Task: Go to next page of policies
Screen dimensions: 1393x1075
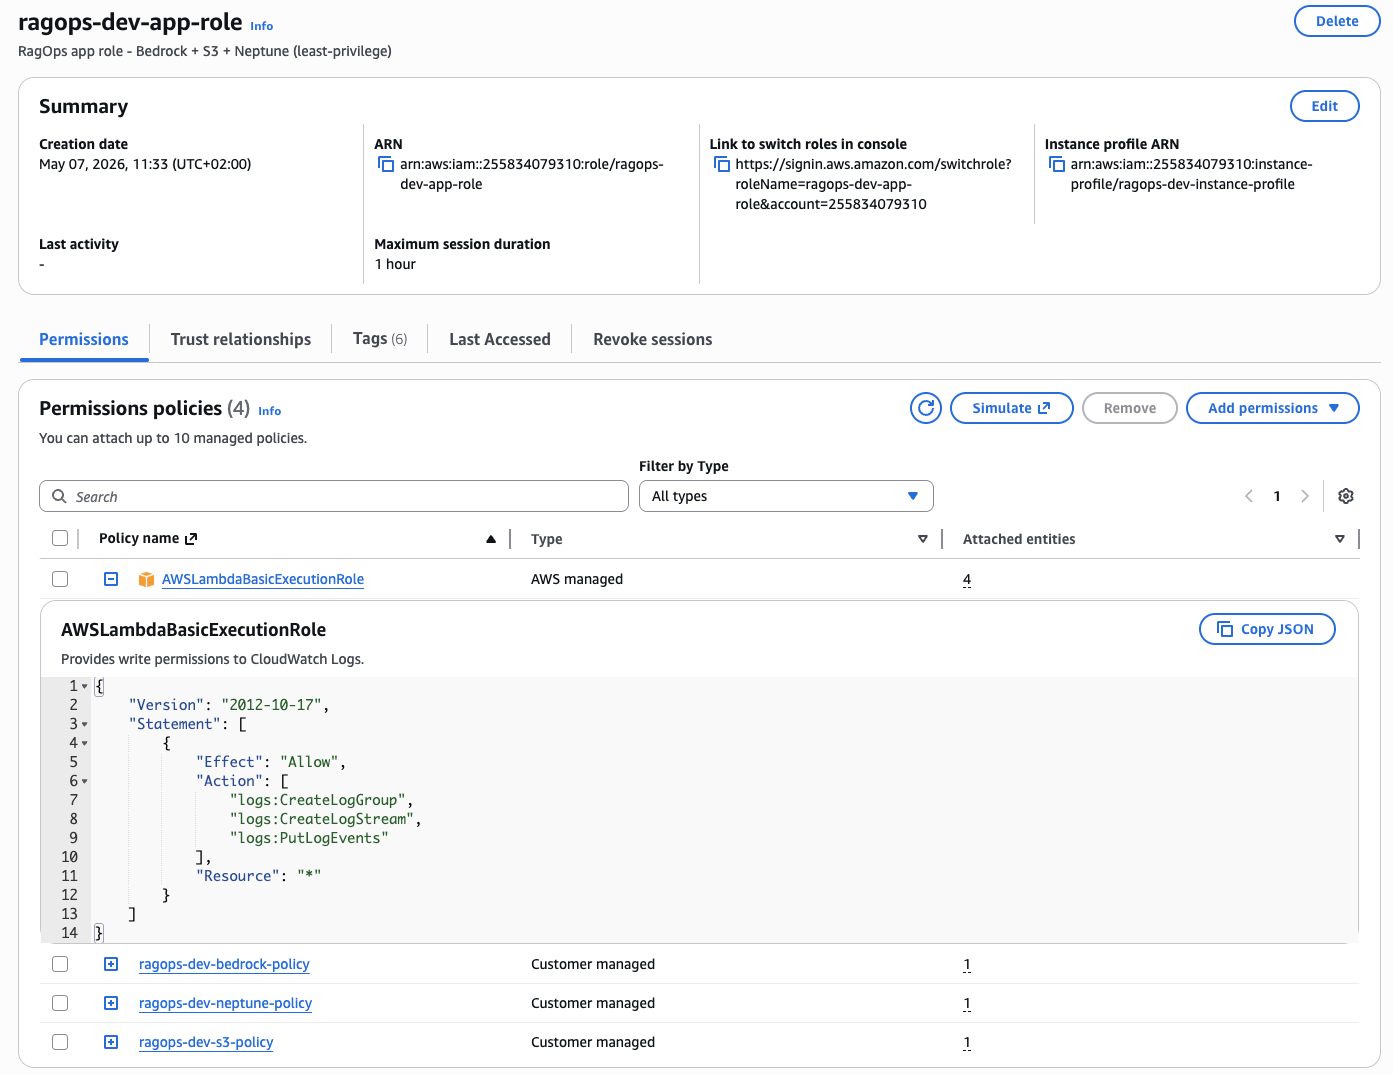Action: click(1304, 496)
